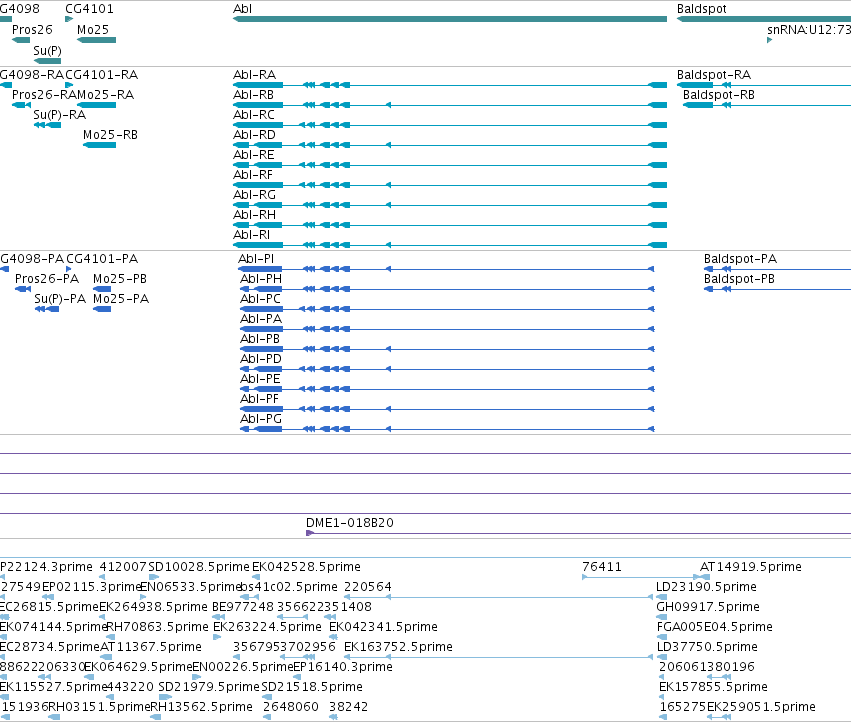Open the Abl-PD protein label
Viewport: 851px width, 722px height.
(261, 359)
